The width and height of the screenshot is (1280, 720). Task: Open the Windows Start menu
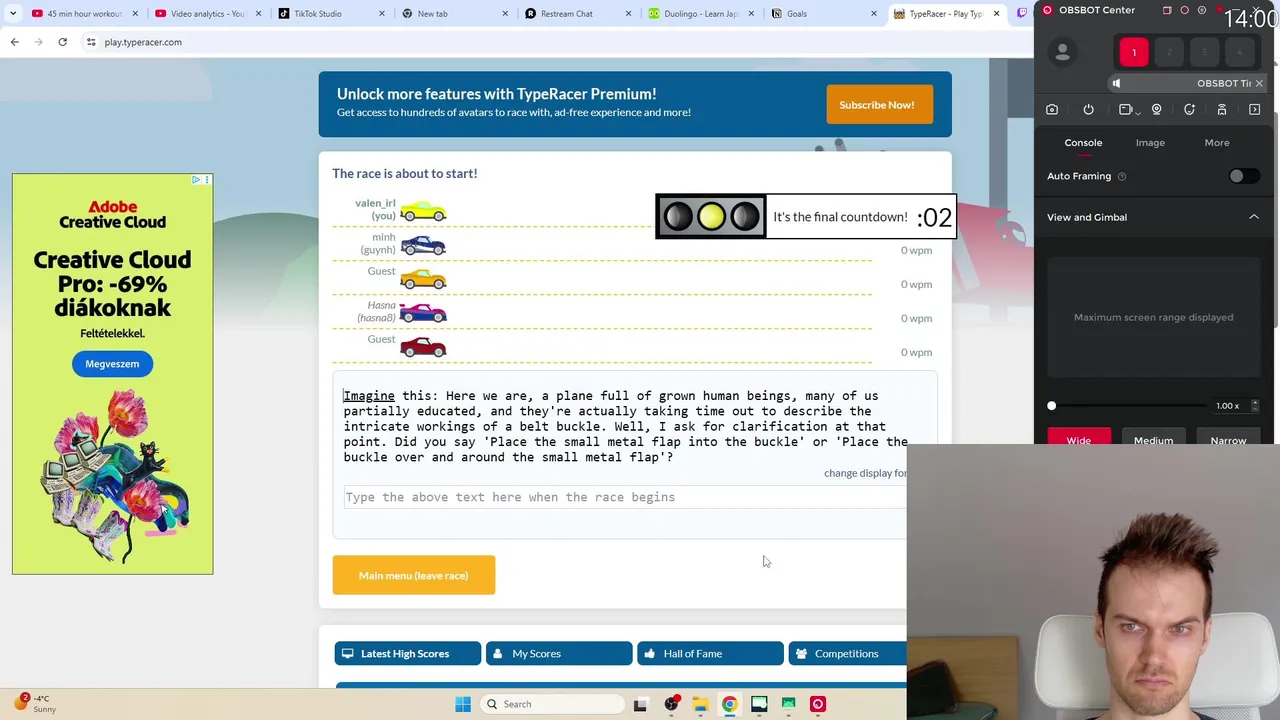[463, 704]
